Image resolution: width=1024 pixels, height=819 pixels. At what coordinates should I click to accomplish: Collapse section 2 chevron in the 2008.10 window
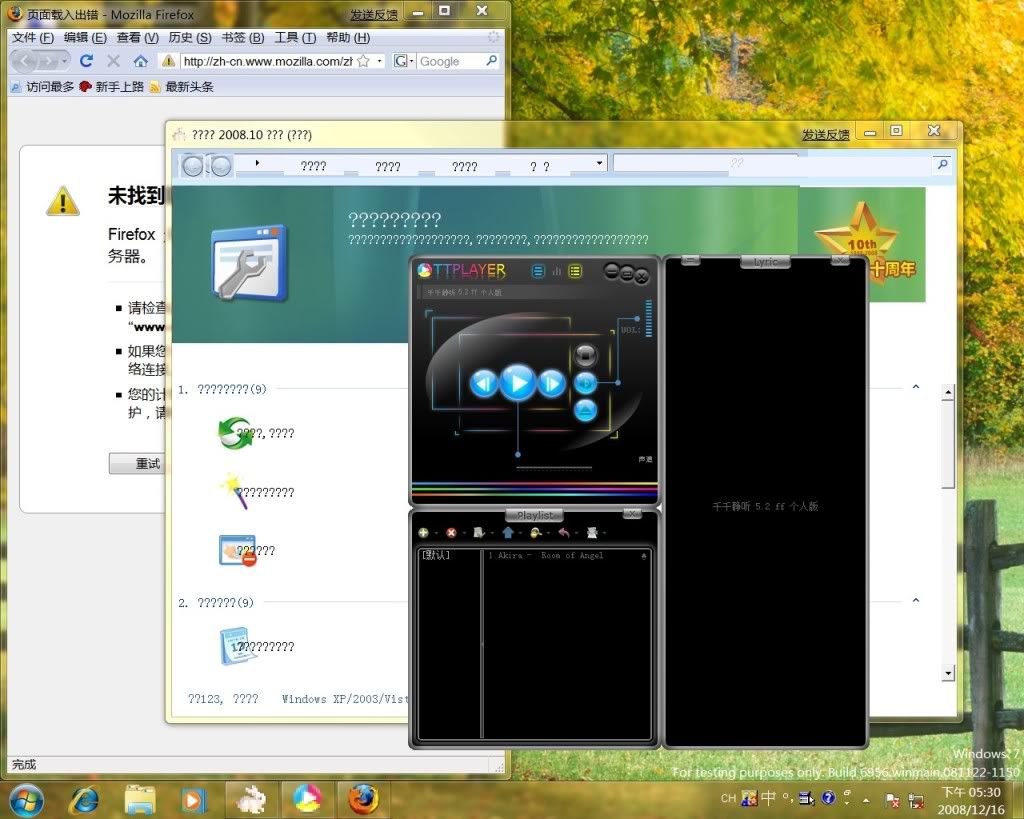(916, 600)
